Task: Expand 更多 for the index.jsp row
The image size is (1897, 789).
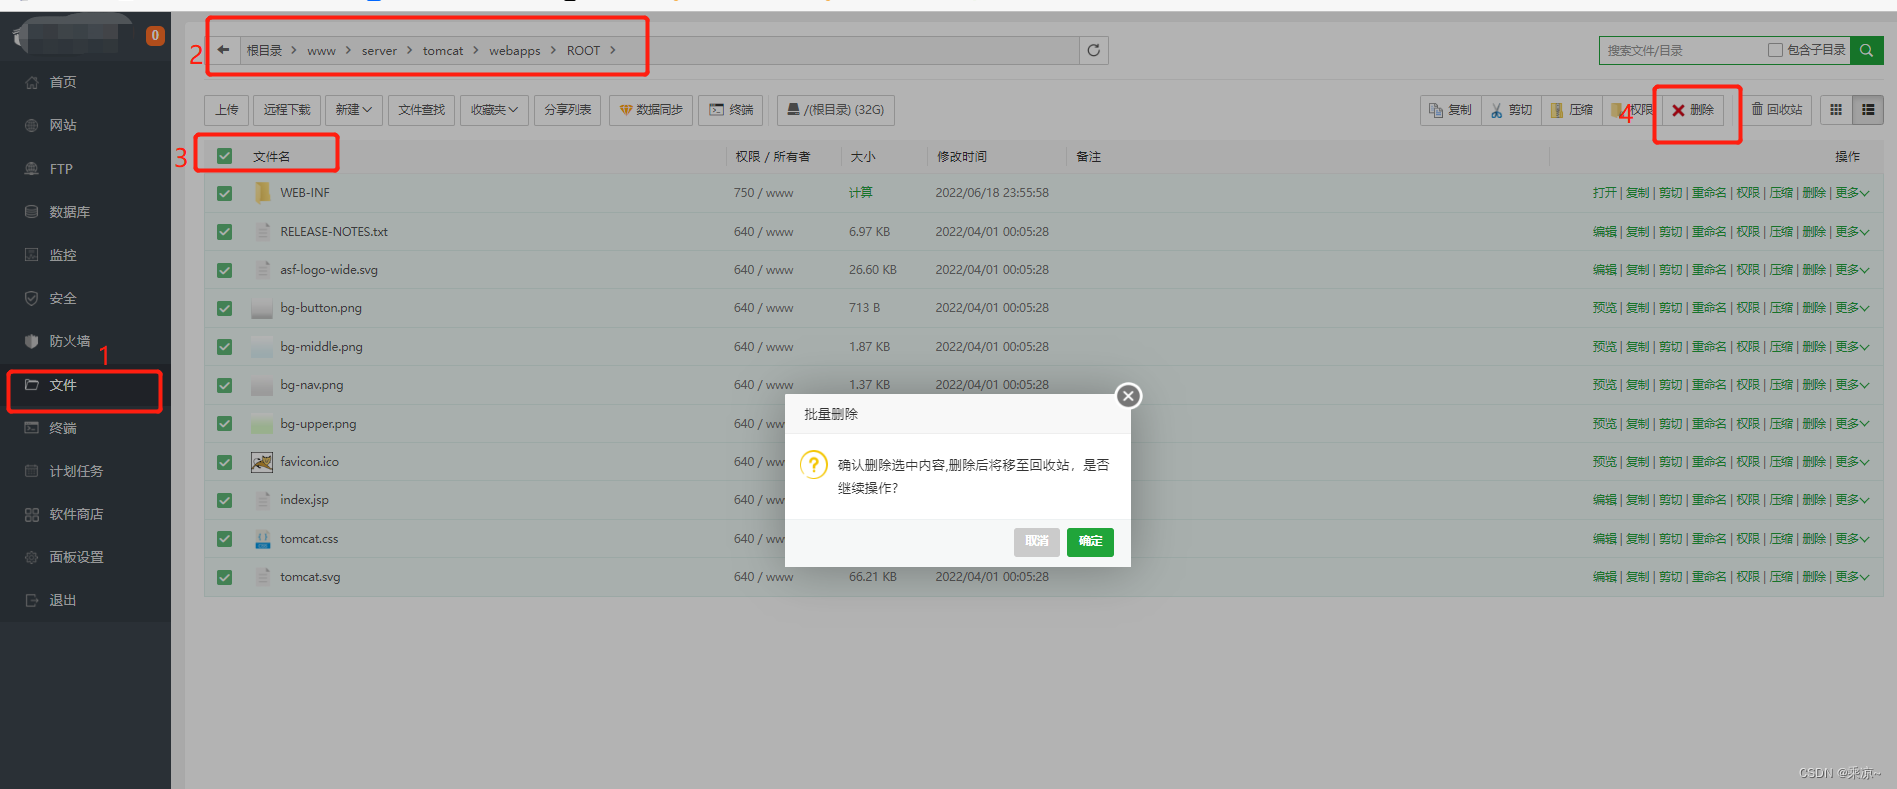Action: [1852, 500]
